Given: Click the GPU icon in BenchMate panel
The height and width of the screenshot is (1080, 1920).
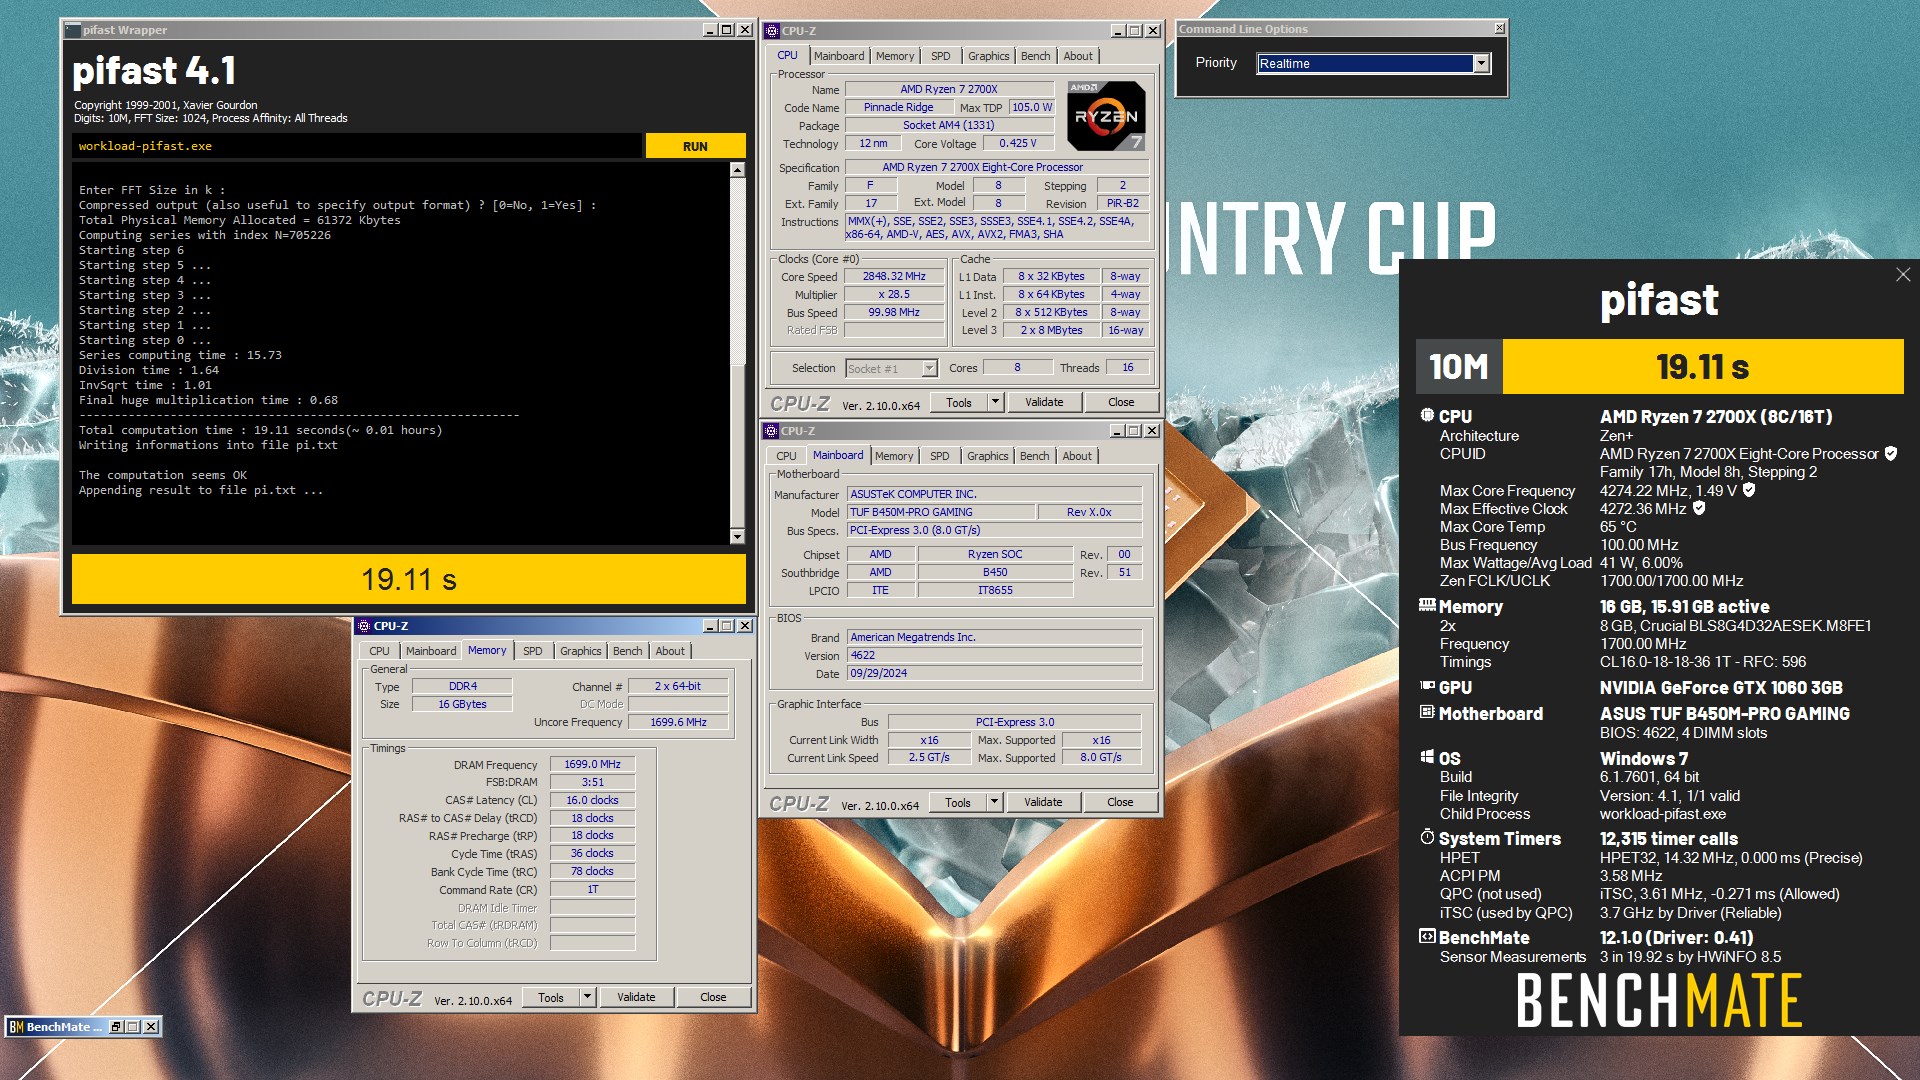Looking at the screenshot, I should click(1427, 686).
